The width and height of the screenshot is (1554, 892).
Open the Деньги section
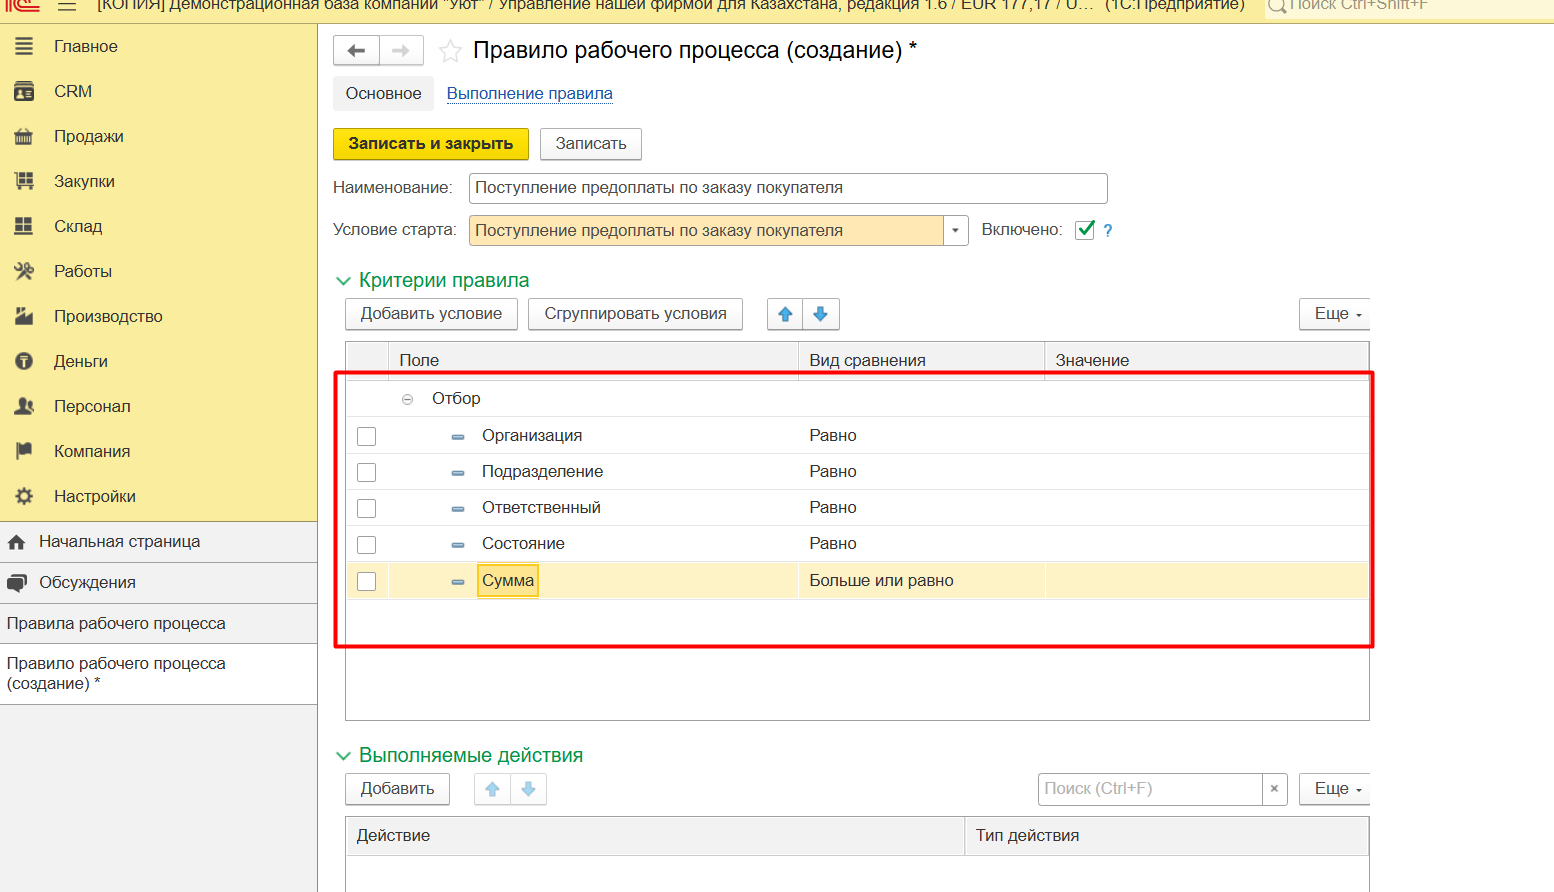(80, 362)
